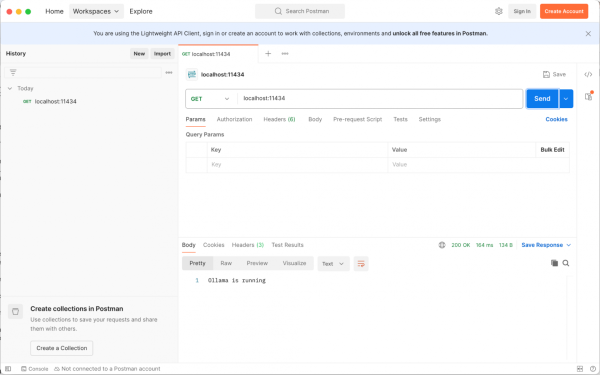The height and width of the screenshot is (375, 600).
Task: Open the code snippet panel icon
Action: [588, 74]
